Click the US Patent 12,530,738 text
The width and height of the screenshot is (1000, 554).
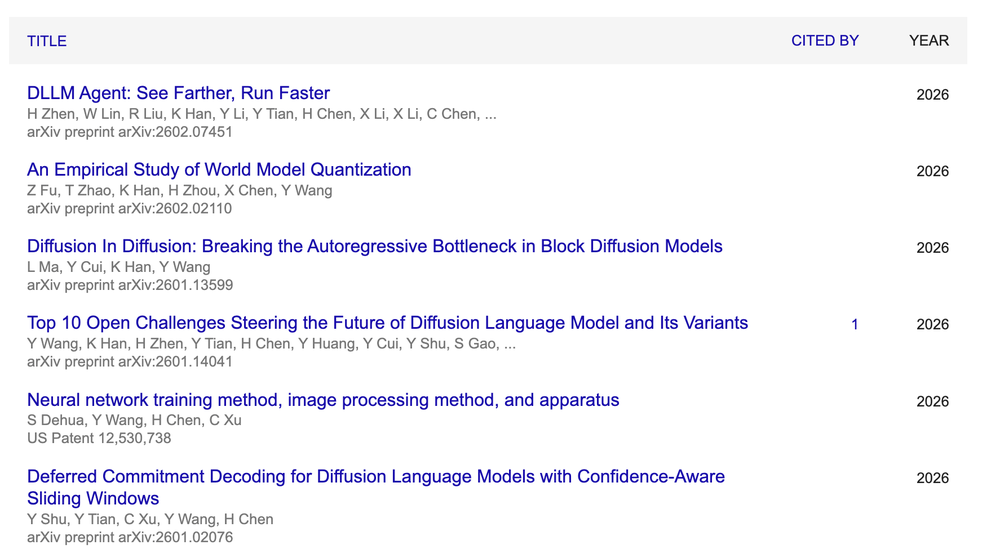click(x=99, y=438)
